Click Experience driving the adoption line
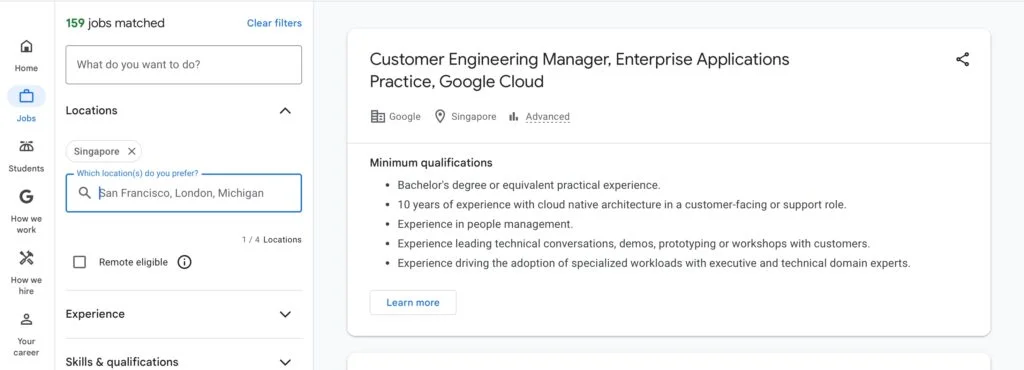Screen dimensions: 1024x370 coord(654,263)
